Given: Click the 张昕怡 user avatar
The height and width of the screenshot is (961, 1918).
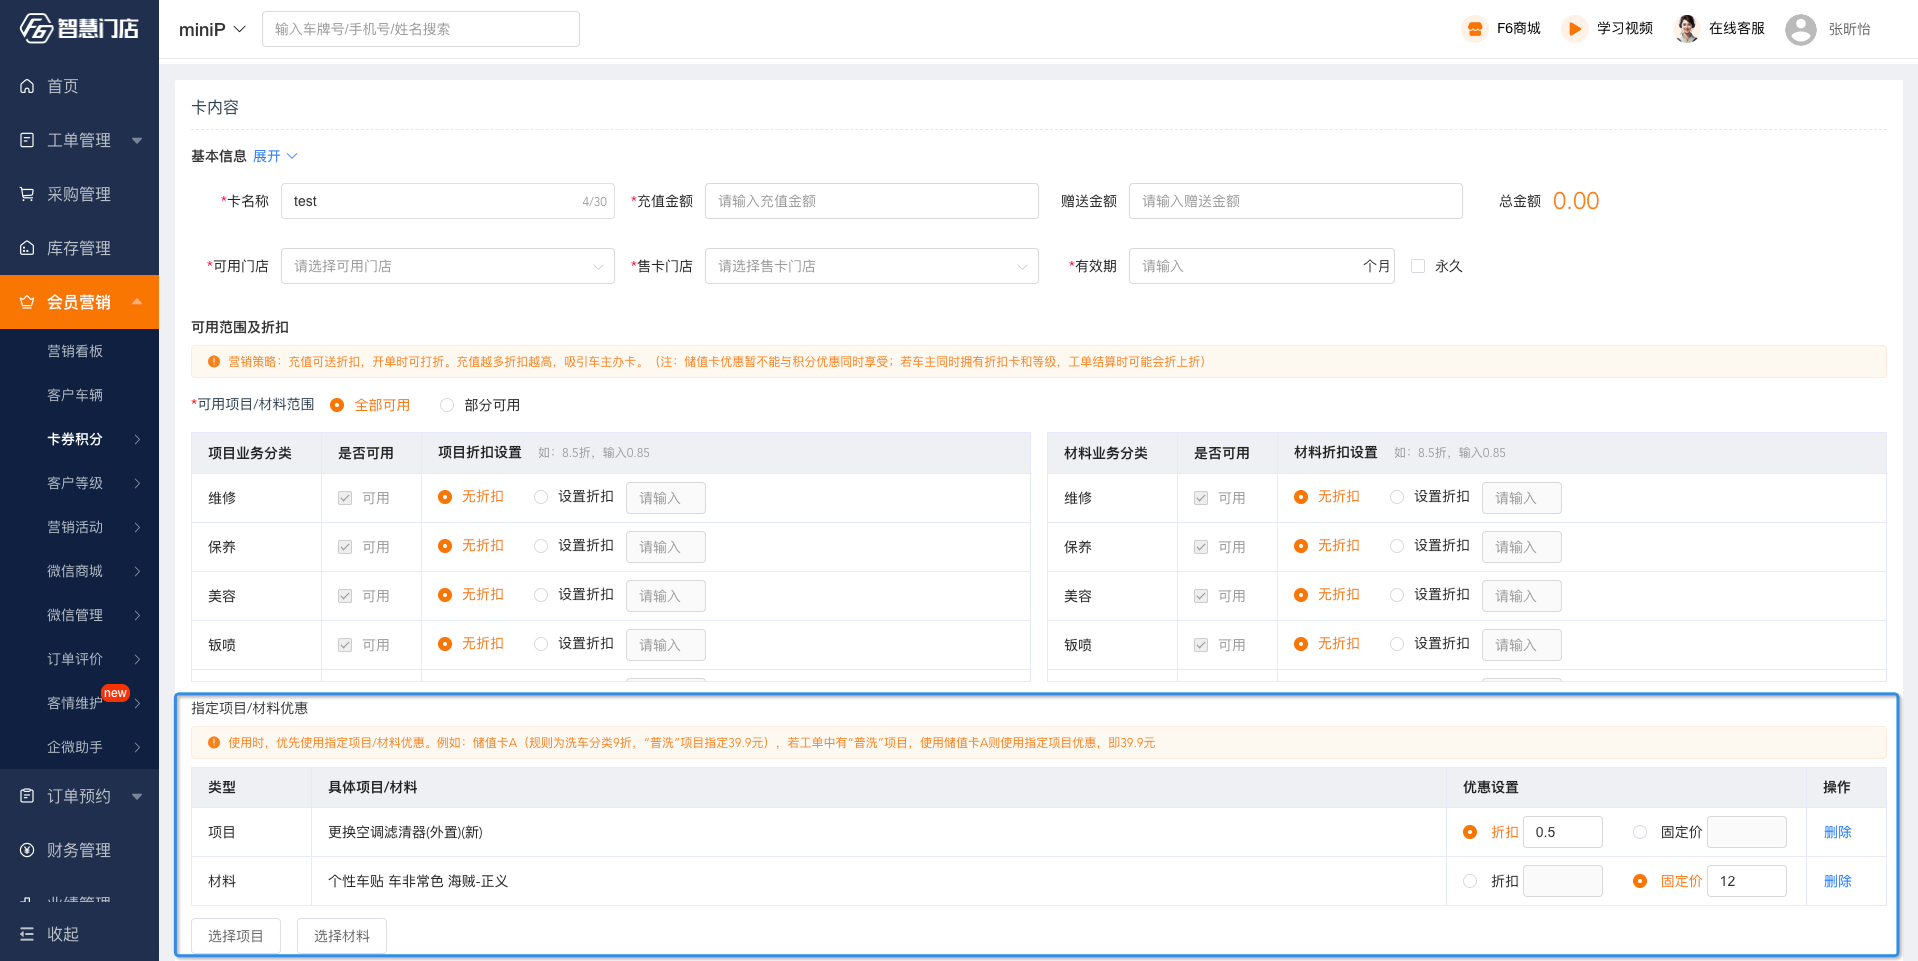Looking at the screenshot, I should pos(1801,29).
